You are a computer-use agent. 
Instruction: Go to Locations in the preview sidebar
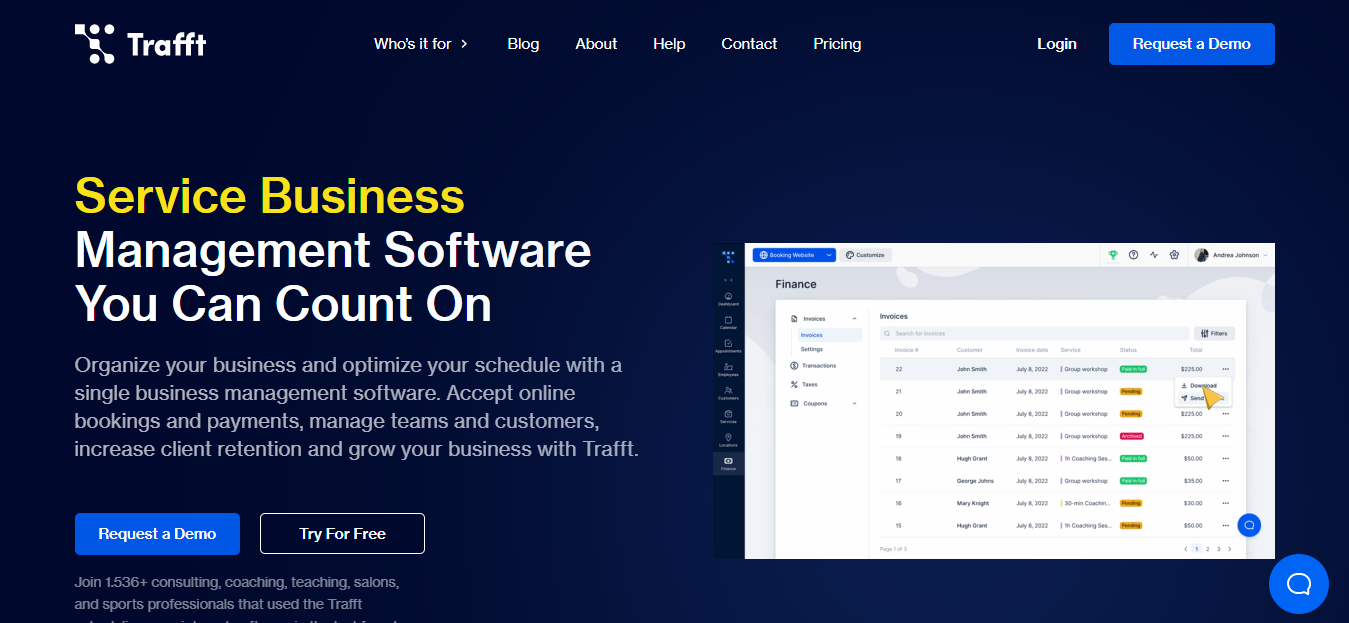(x=728, y=440)
